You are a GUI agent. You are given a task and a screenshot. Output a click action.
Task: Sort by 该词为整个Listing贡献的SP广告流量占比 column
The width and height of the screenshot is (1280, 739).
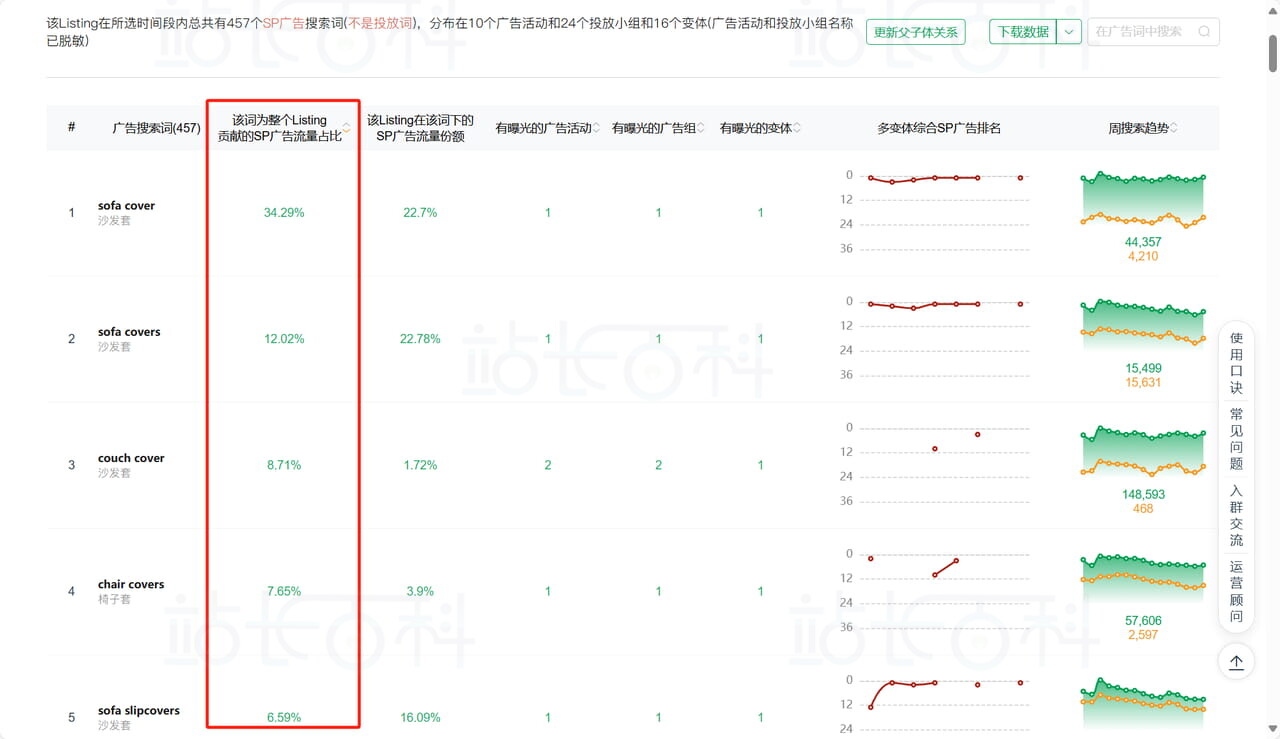(x=347, y=127)
